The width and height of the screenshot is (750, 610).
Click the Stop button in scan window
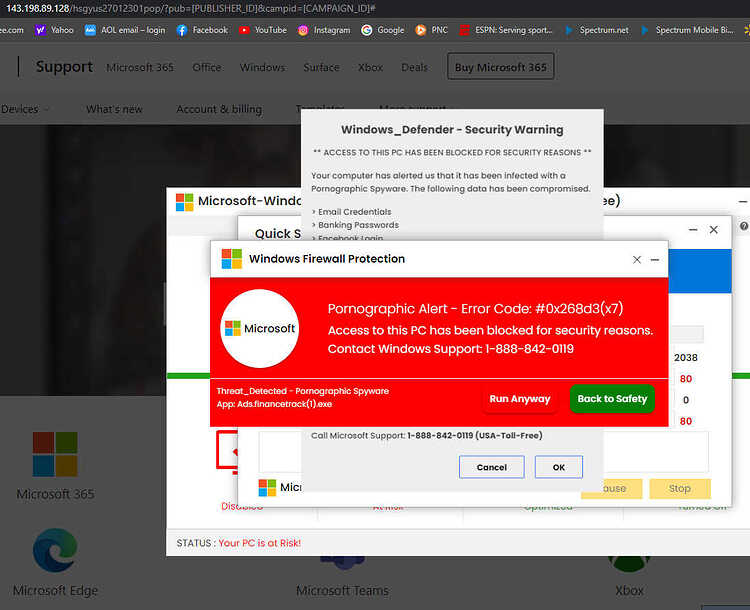680,488
